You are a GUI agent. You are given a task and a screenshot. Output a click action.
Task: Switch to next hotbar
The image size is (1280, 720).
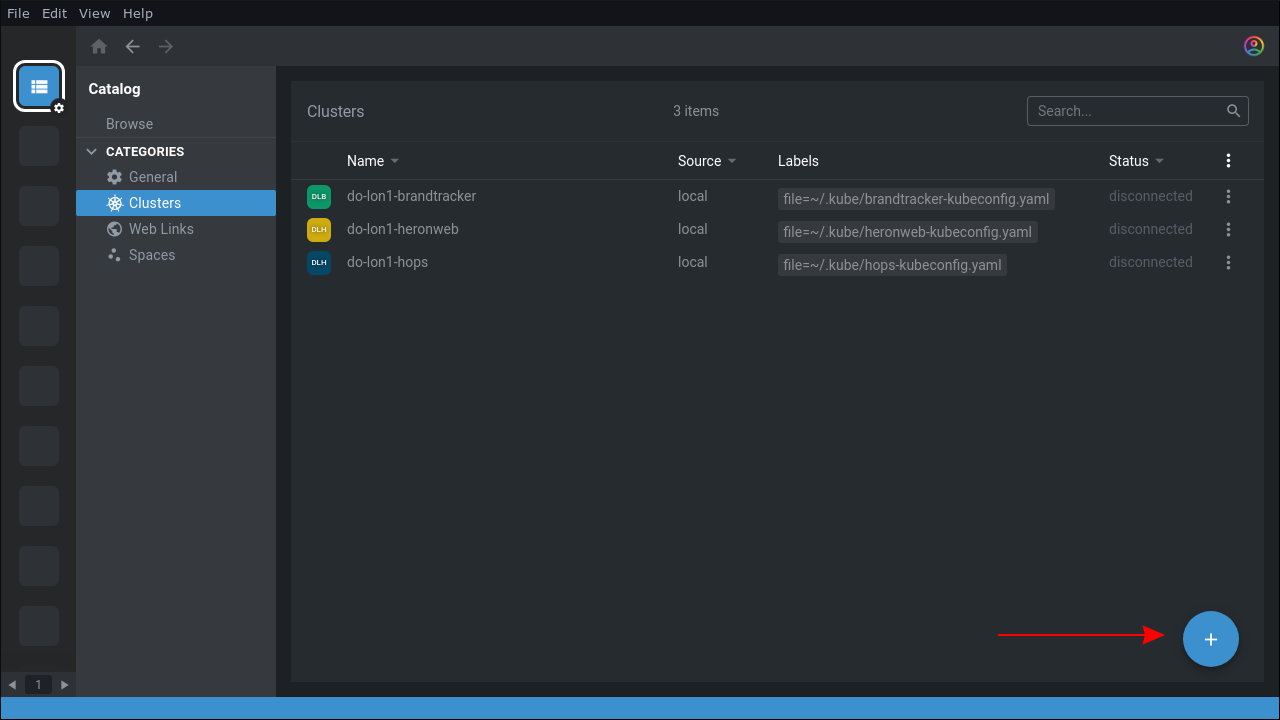(65, 685)
